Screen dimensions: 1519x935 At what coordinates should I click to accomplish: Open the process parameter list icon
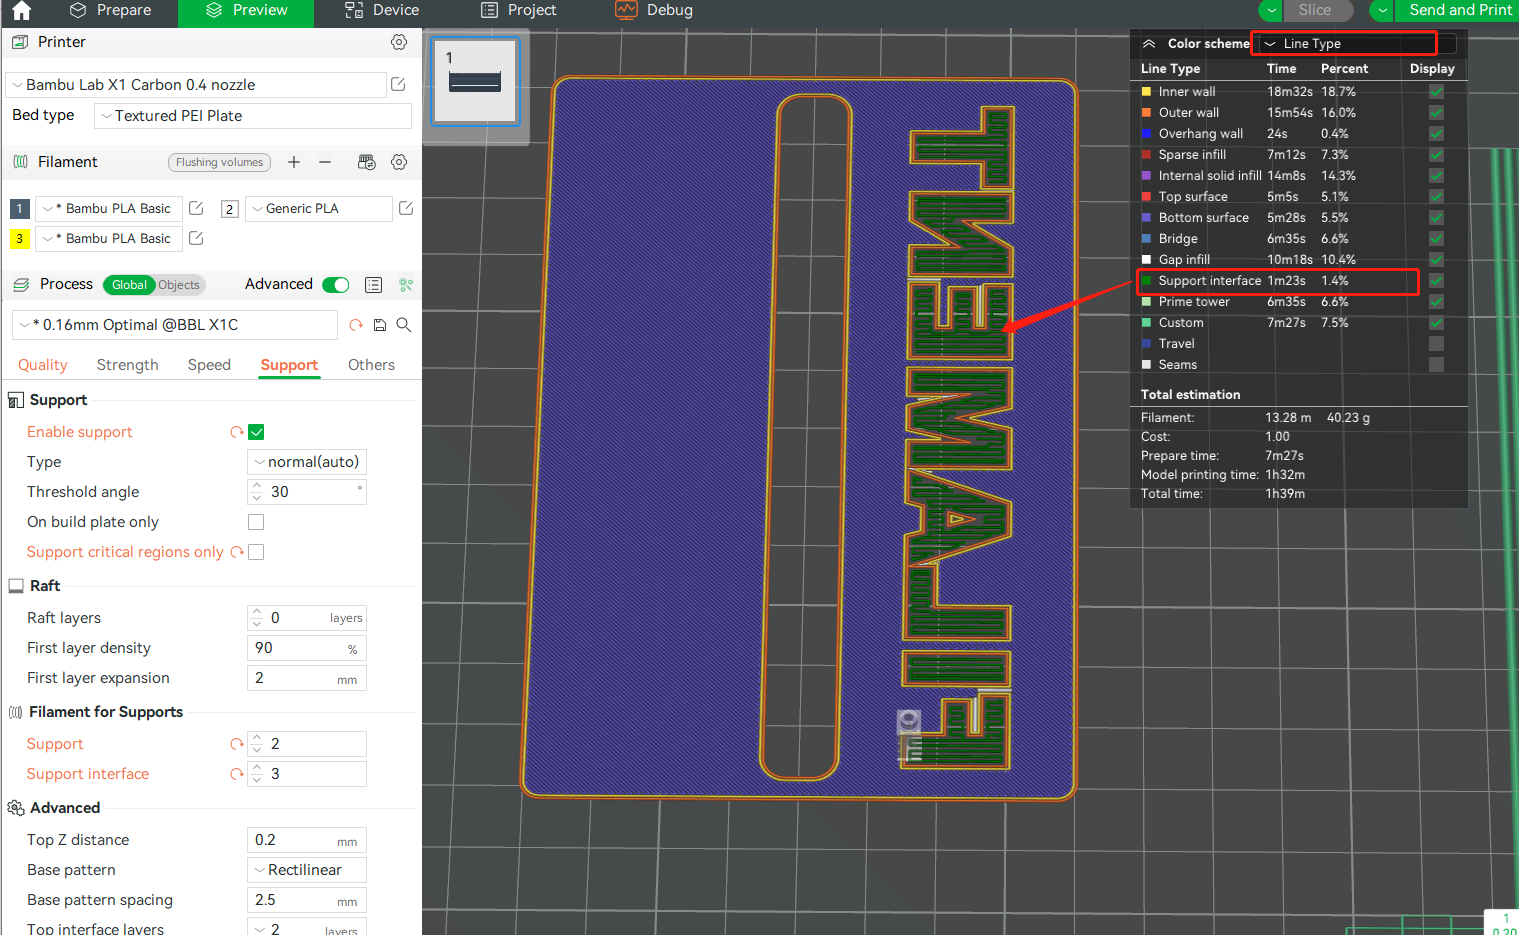click(x=373, y=285)
